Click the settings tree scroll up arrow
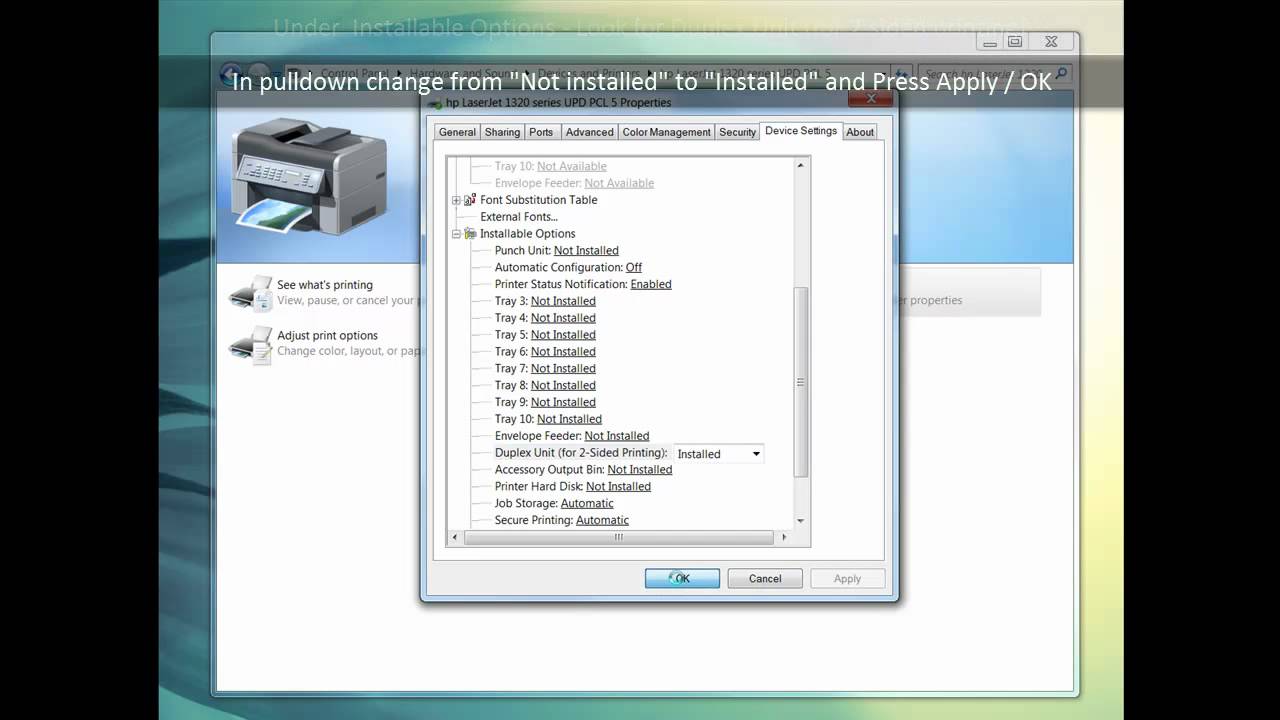The image size is (1280, 720). (x=800, y=165)
